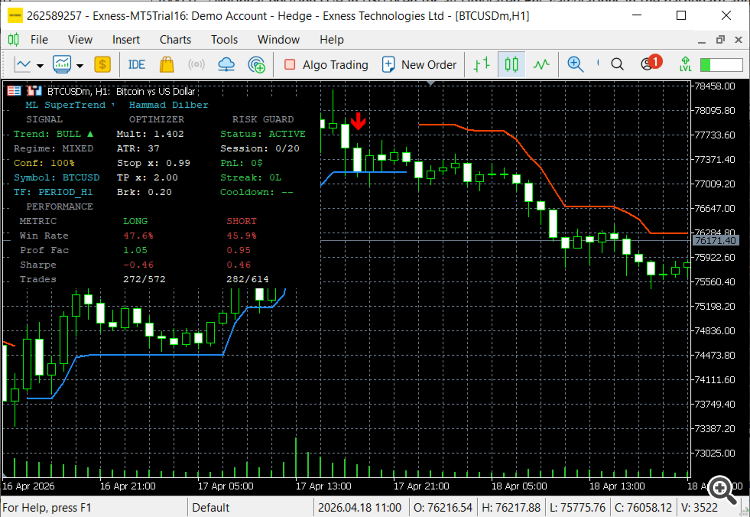750x517 pixels.
Task: Click the LONG win rate 47.6%
Action: click(x=138, y=235)
